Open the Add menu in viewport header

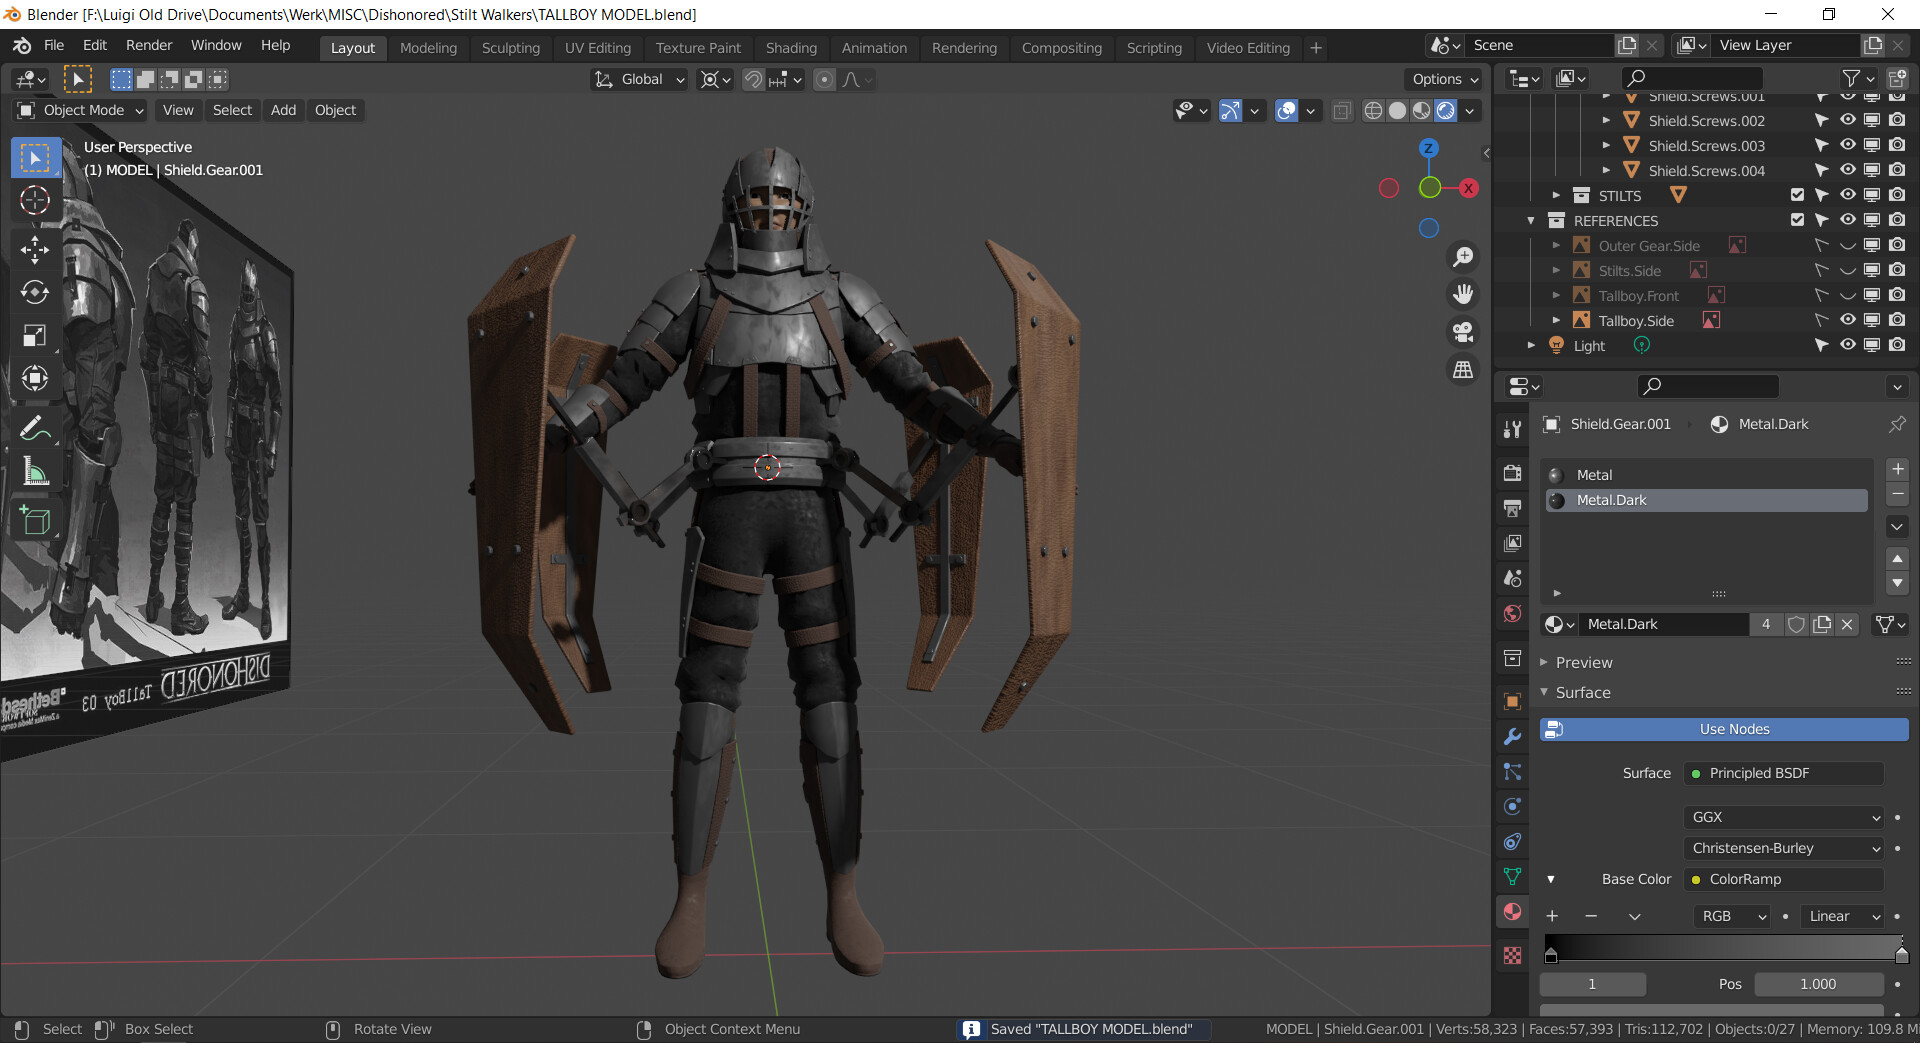pos(283,110)
